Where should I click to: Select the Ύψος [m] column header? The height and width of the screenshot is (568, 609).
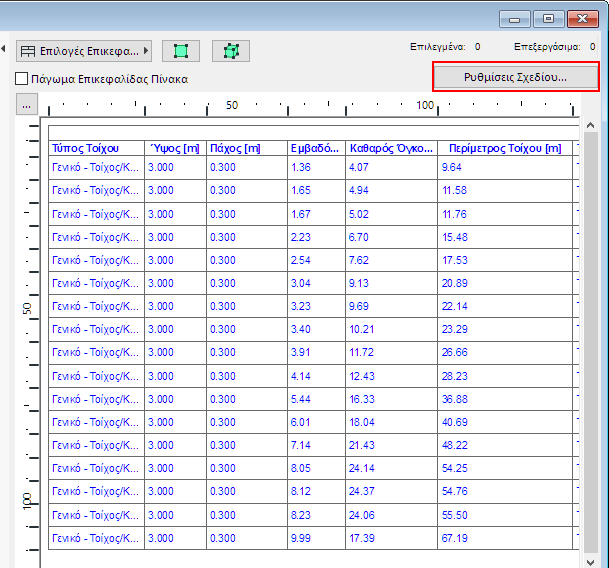174,148
